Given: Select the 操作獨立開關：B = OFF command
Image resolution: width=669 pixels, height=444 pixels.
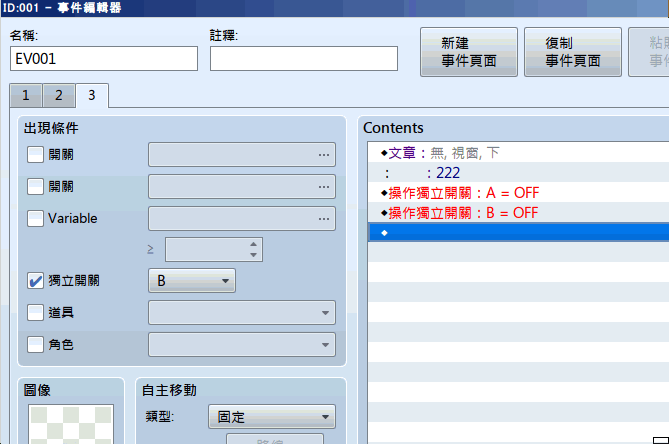Looking at the screenshot, I should (x=518, y=212).
